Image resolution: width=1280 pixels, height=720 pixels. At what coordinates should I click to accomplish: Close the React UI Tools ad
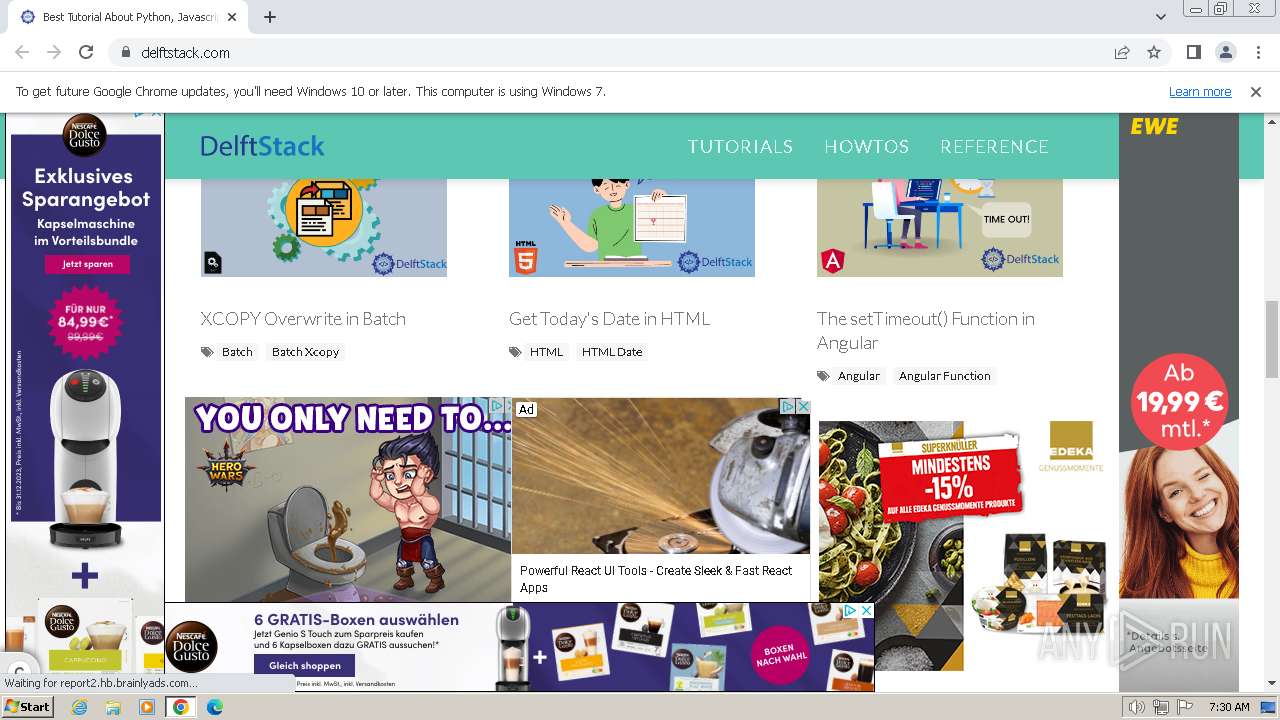pos(802,406)
